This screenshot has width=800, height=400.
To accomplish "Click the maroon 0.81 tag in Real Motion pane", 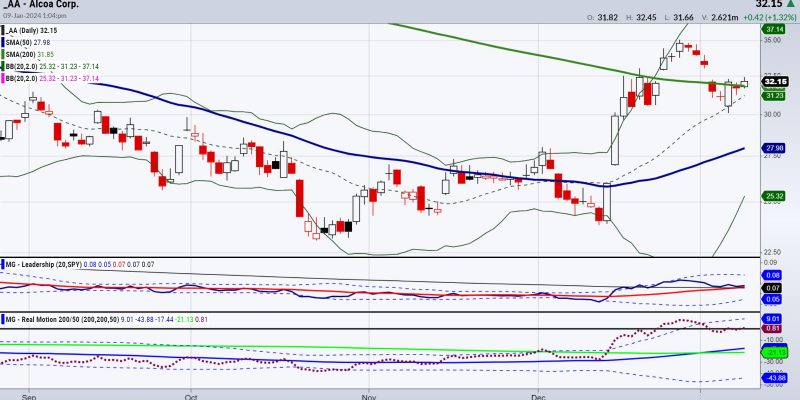I will coord(771,329).
